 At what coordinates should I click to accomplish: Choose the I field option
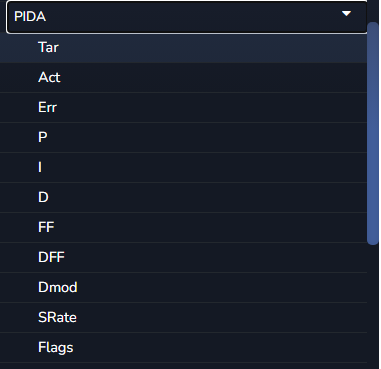coord(183,168)
